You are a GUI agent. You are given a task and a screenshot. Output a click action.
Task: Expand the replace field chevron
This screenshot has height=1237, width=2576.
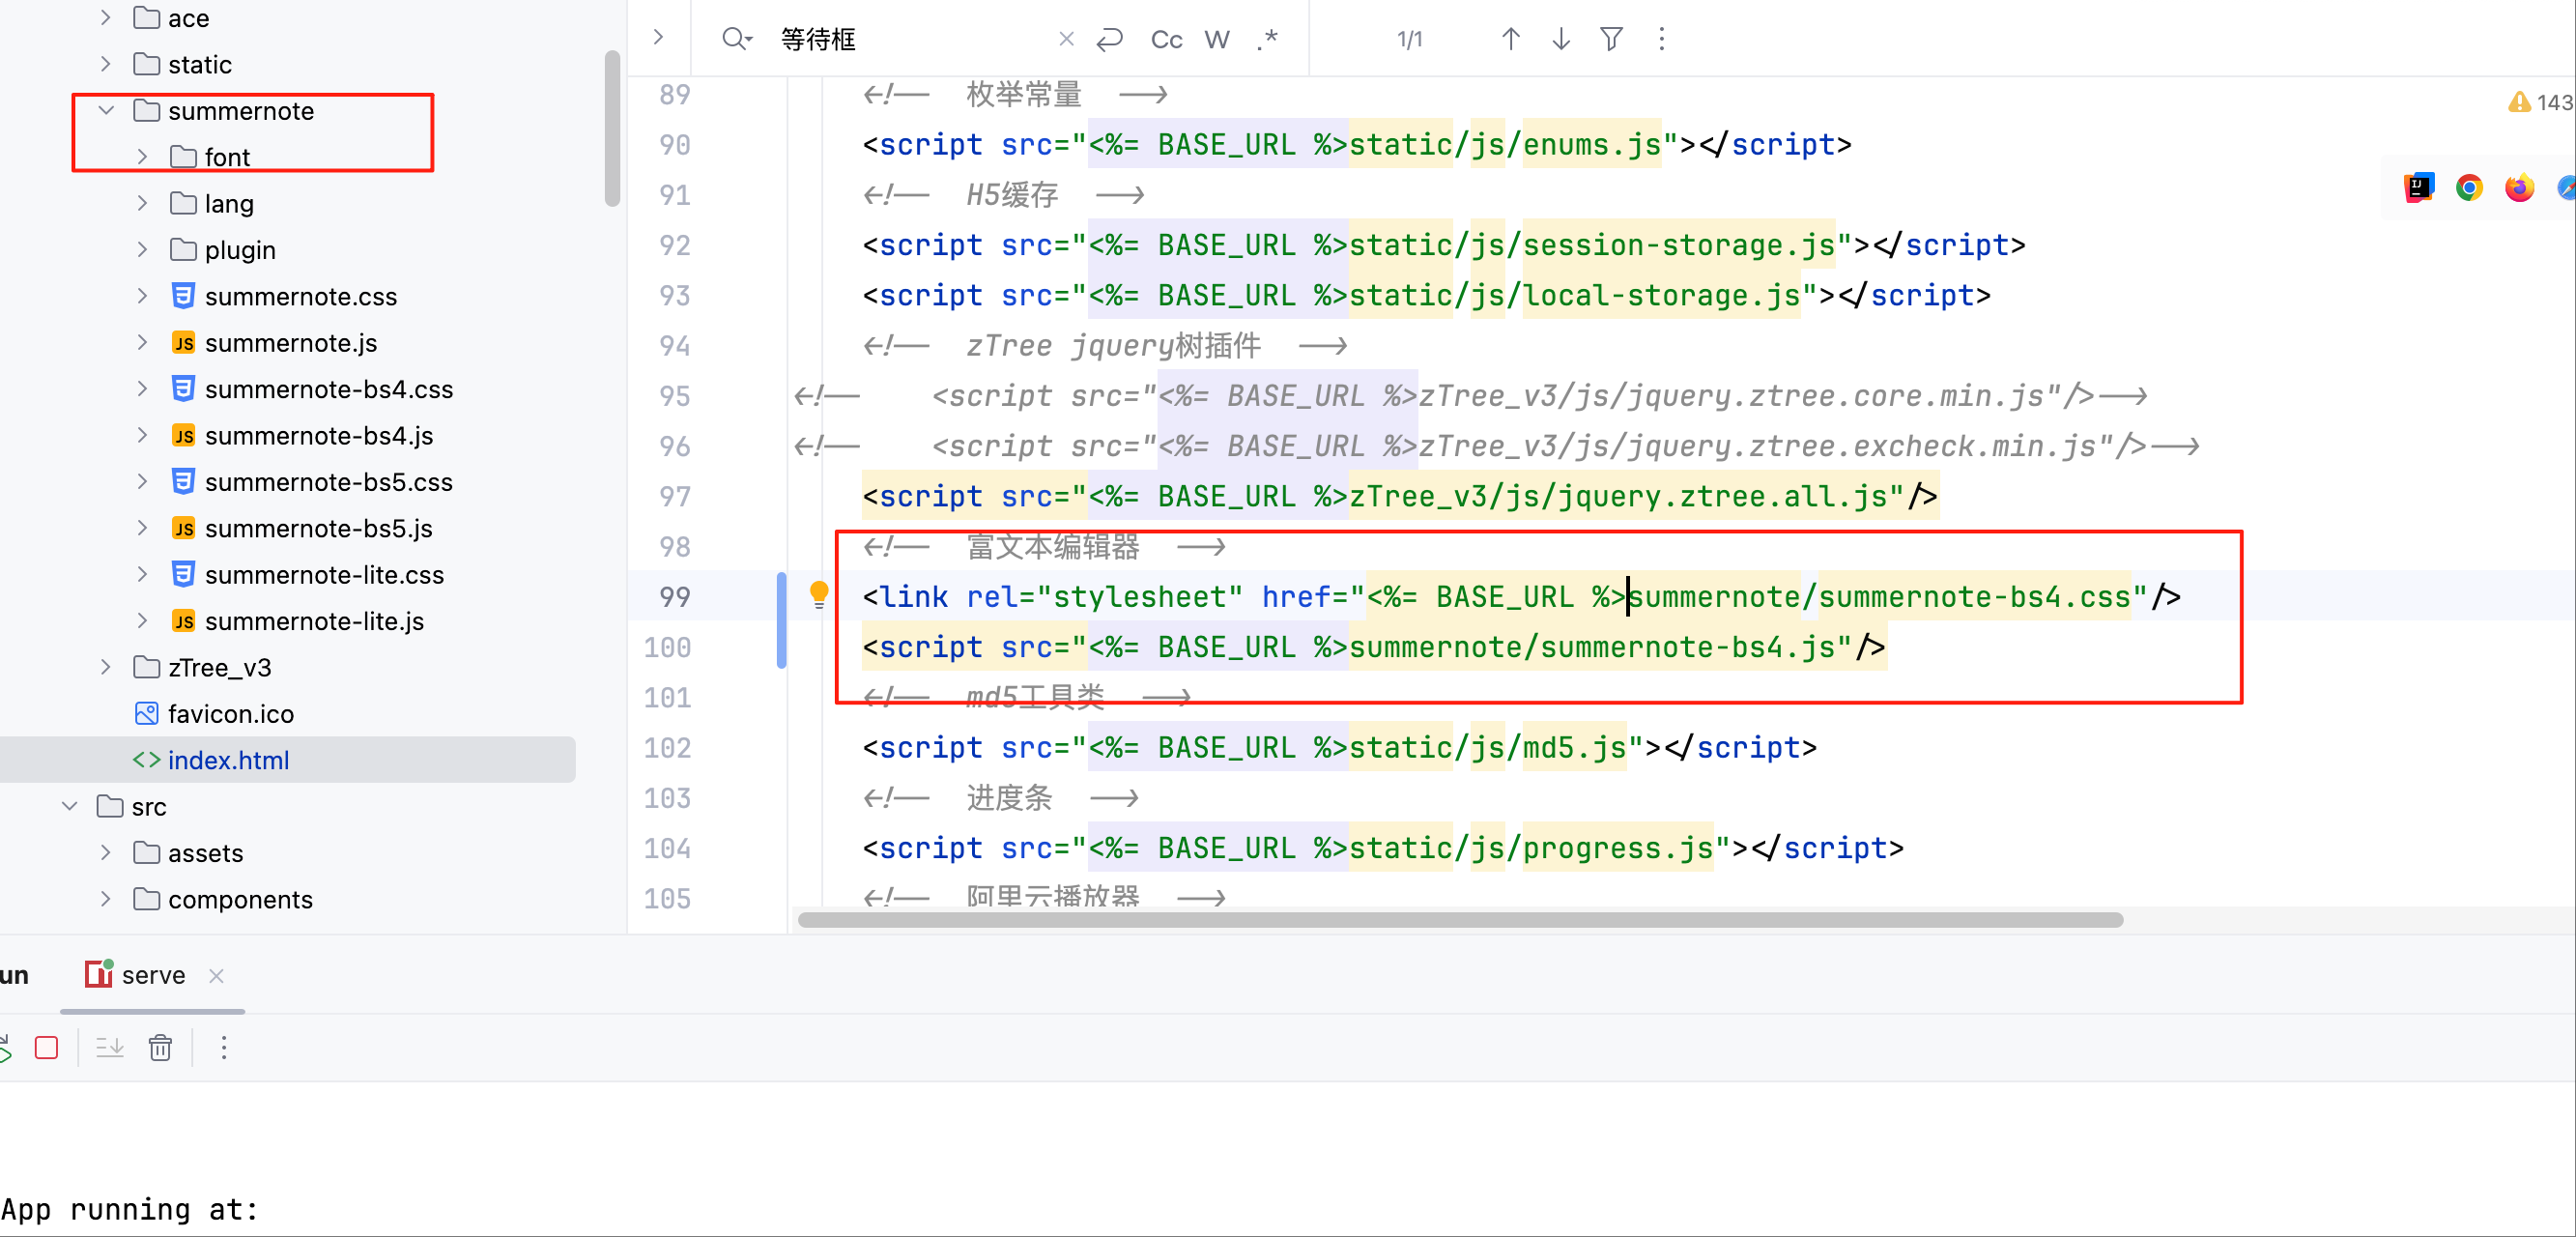(x=658, y=37)
